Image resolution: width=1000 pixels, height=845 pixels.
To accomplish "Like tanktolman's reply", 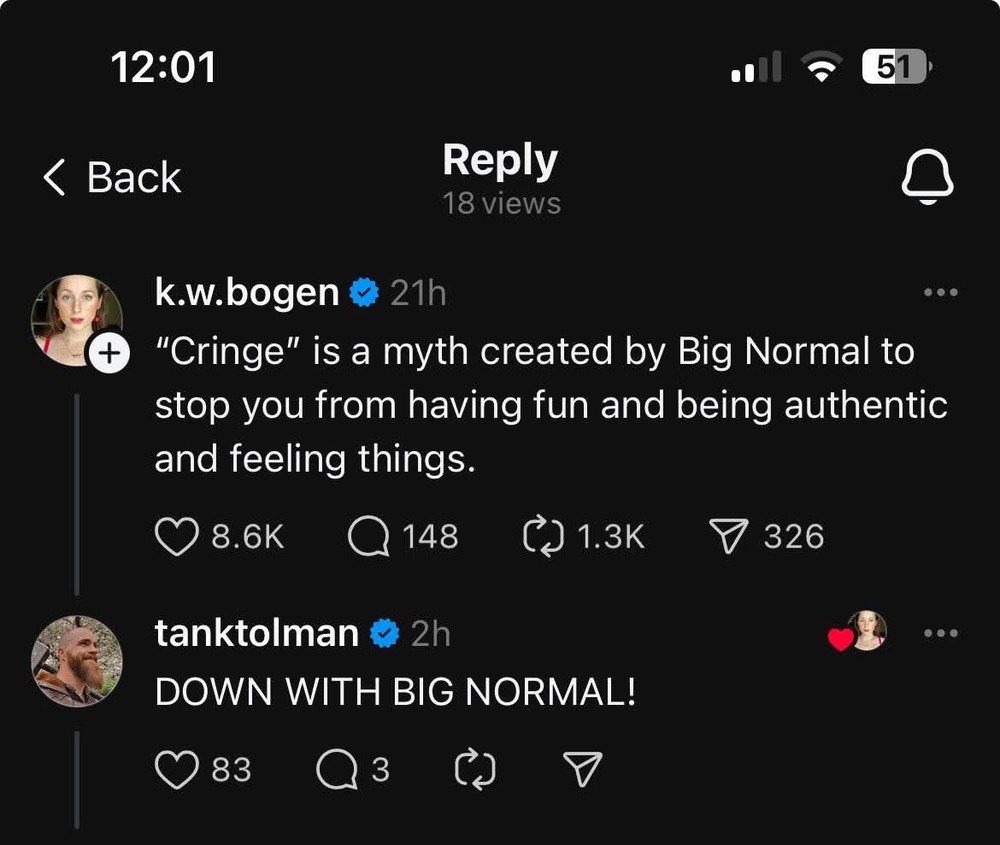I will point(177,769).
